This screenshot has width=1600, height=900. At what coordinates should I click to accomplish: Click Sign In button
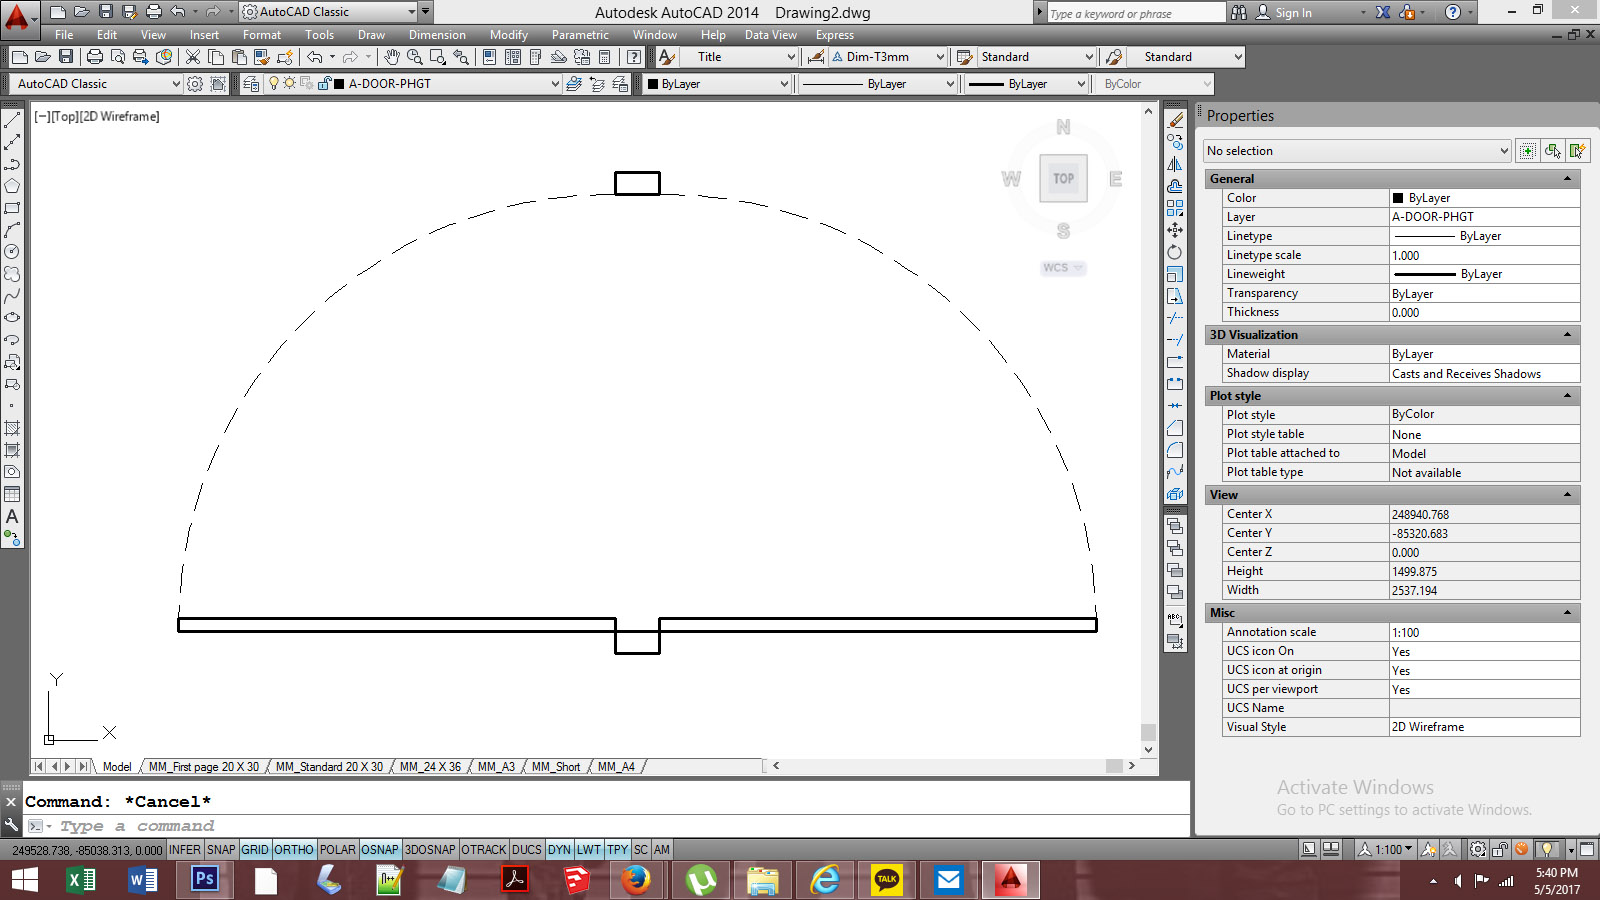tap(1293, 13)
